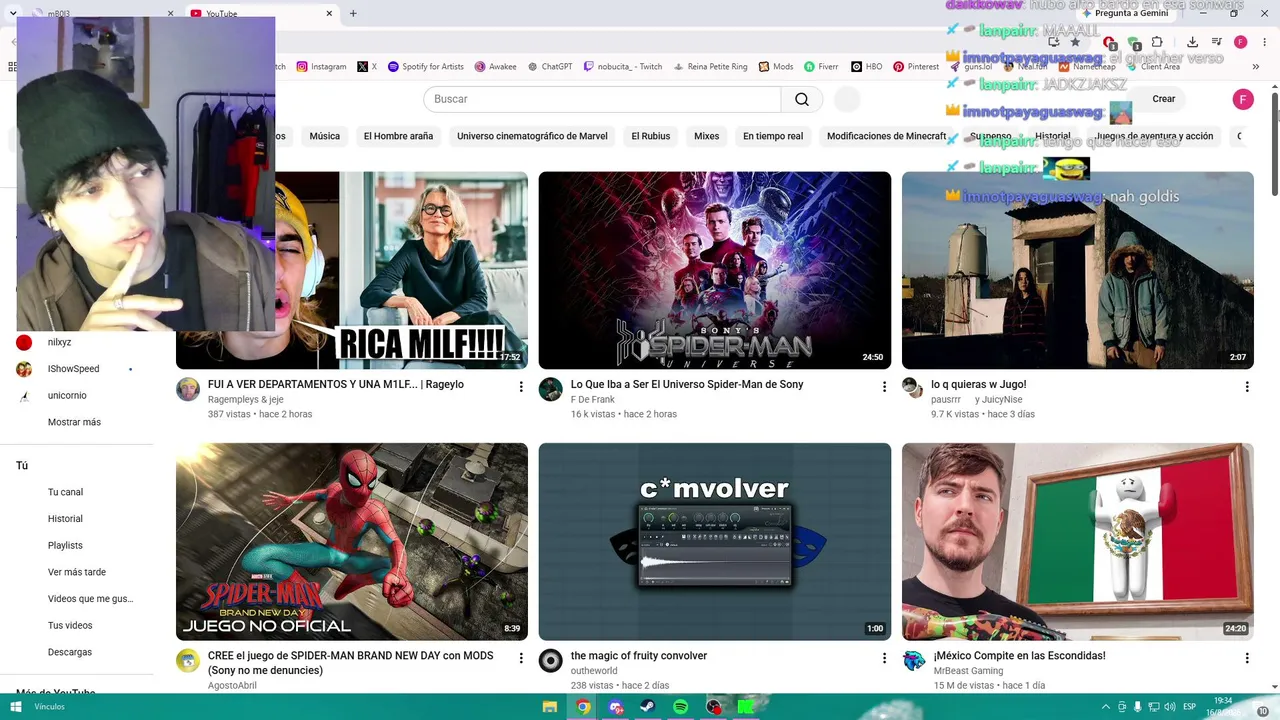This screenshot has height=720, width=1280.
Task: Open the nobucita_ - Twitch bookmark
Action: coord(623,67)
